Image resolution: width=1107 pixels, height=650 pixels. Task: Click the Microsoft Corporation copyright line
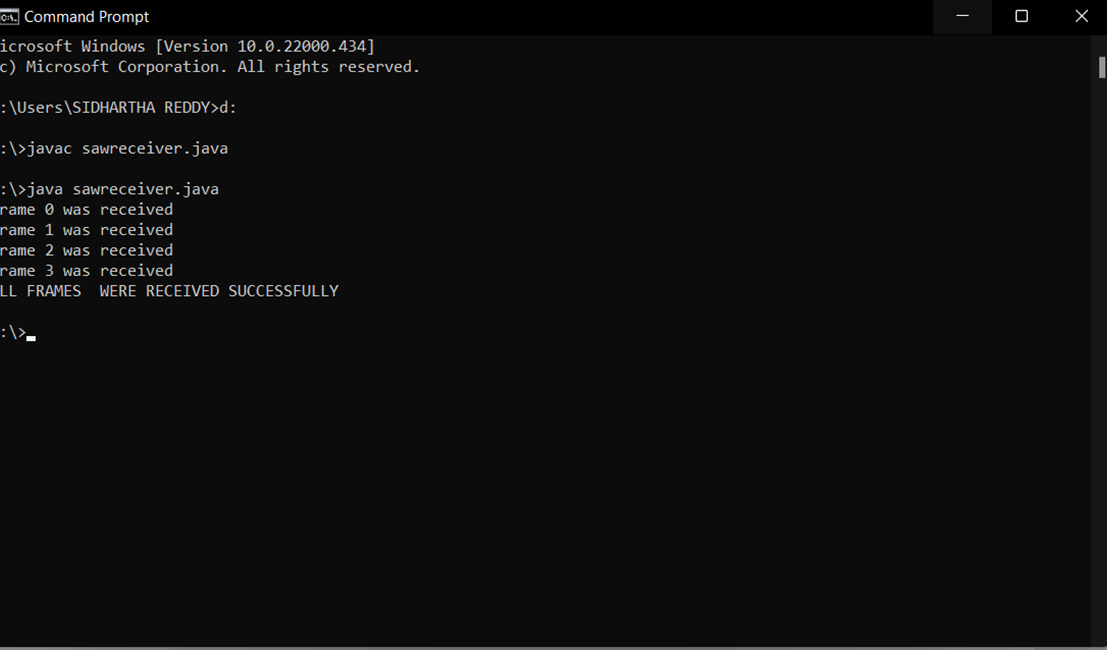pos(210,66)
